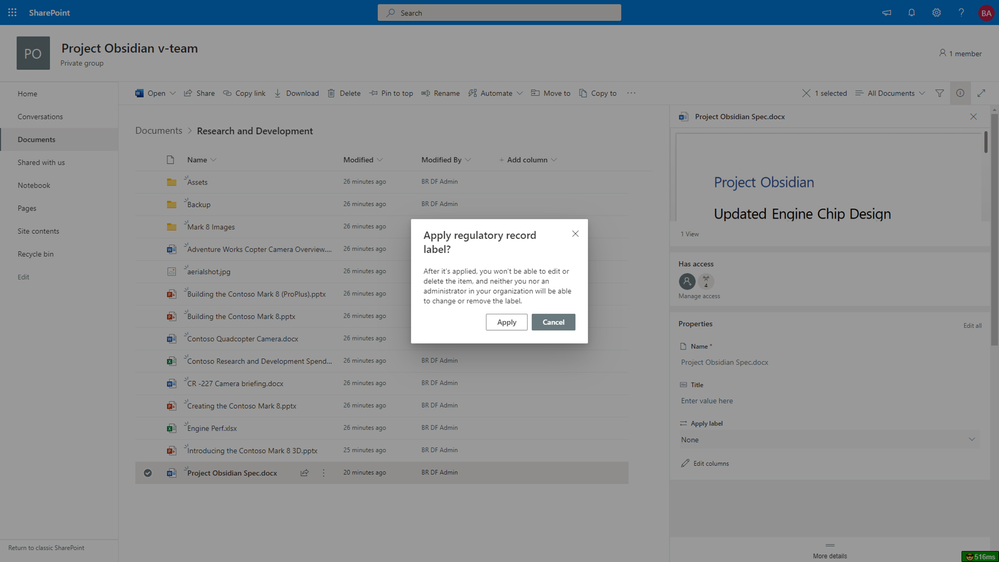Click Return to classic SharePoint
The height and width of the screenshot is (562, 999).
(46, 548)
